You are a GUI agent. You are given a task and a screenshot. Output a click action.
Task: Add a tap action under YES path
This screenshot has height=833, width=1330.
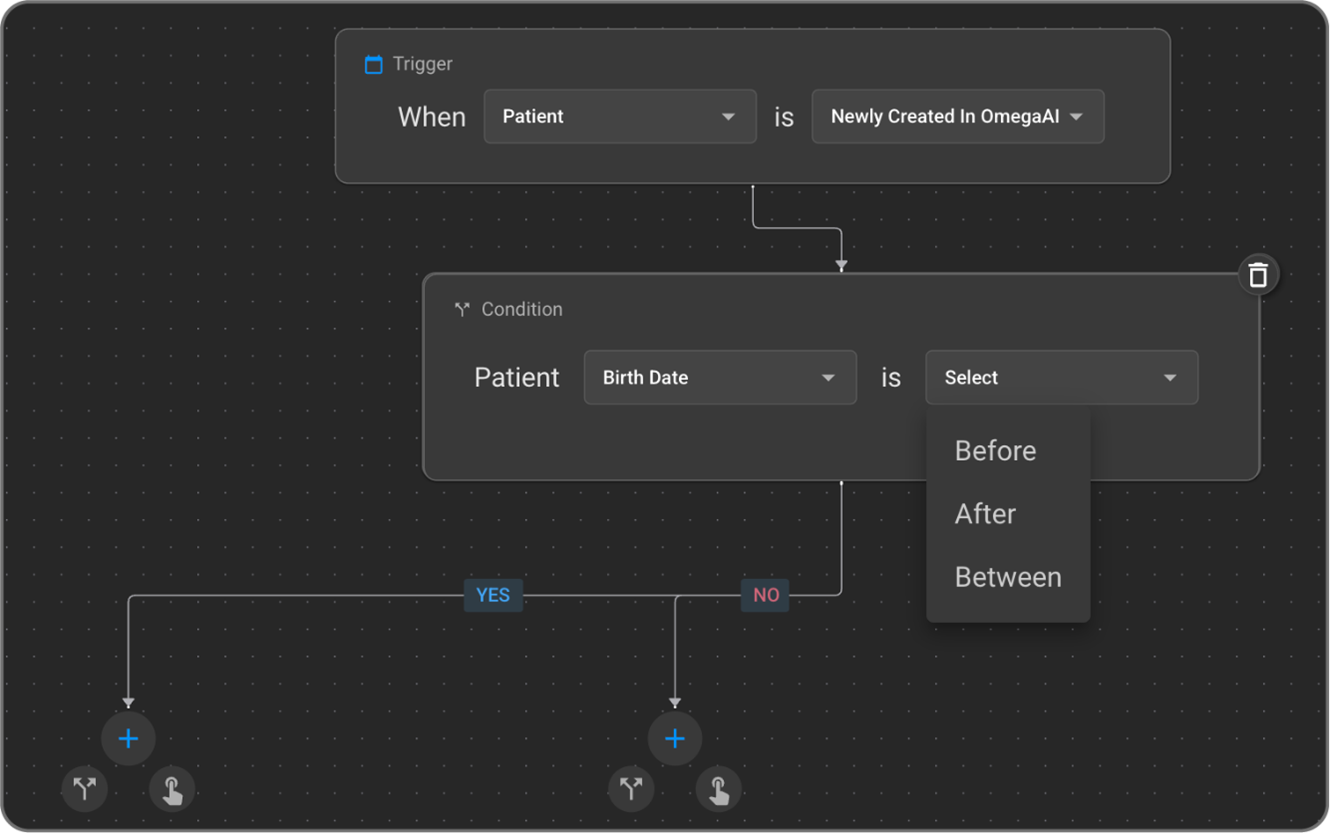[x=172, y=789]
